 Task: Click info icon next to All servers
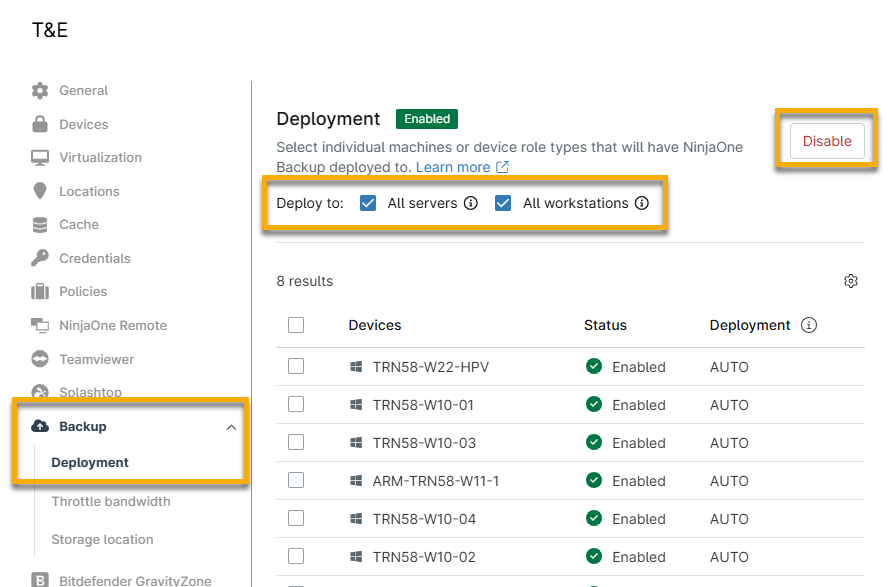pos(471,203)
